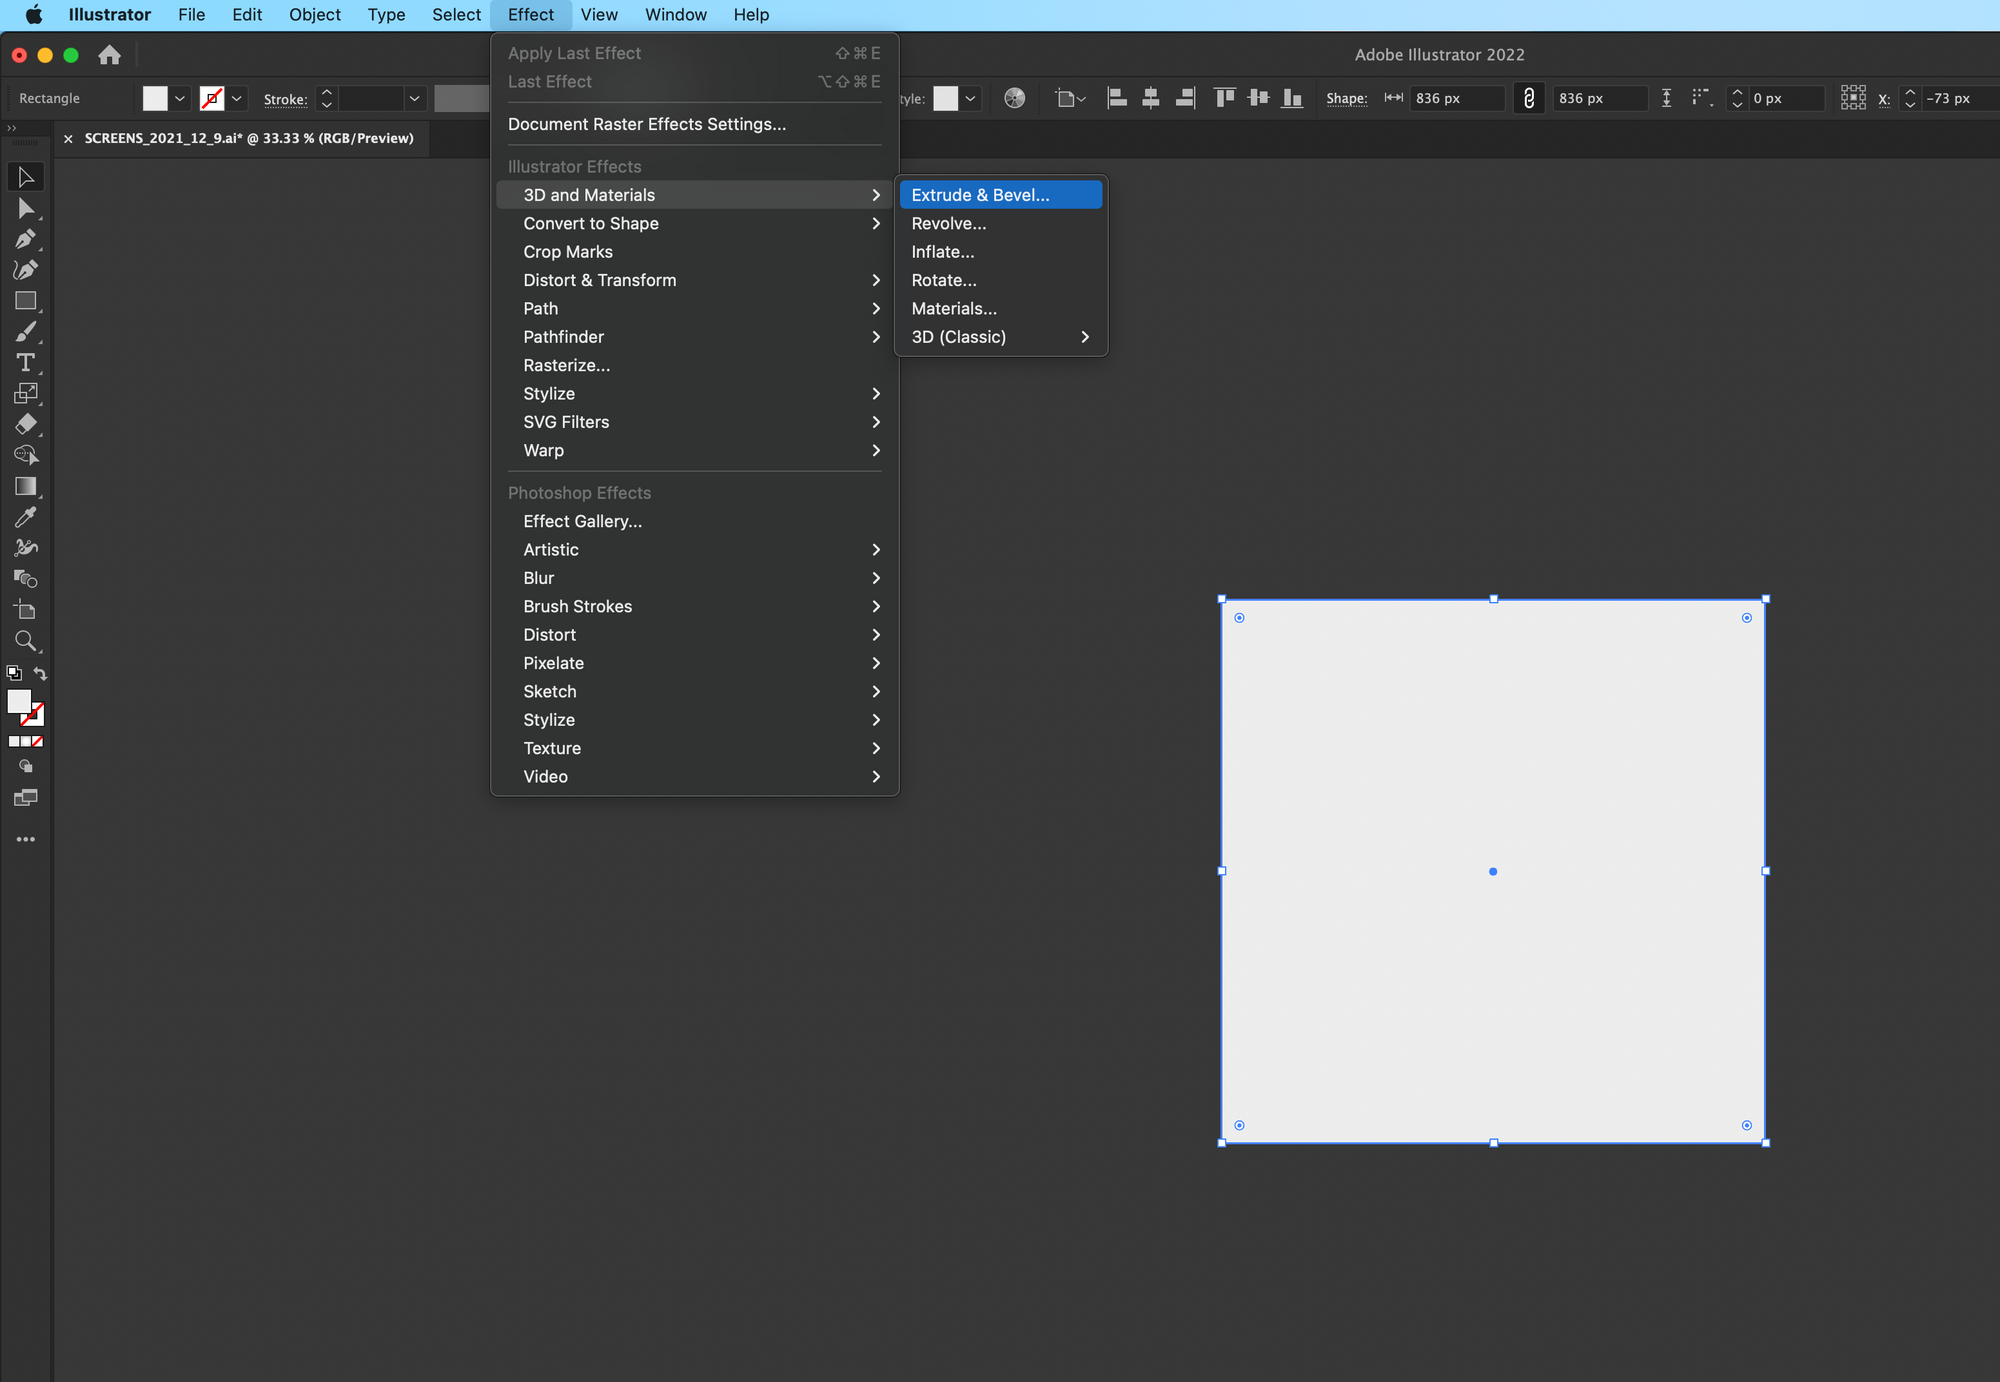Select the Zoom tool magnifier

(x=26, y=641)
